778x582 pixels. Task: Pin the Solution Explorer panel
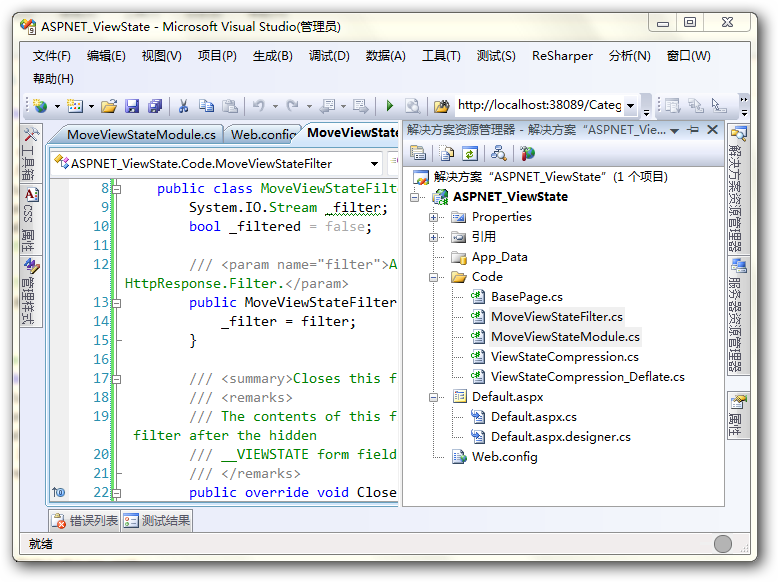point(693,130)
